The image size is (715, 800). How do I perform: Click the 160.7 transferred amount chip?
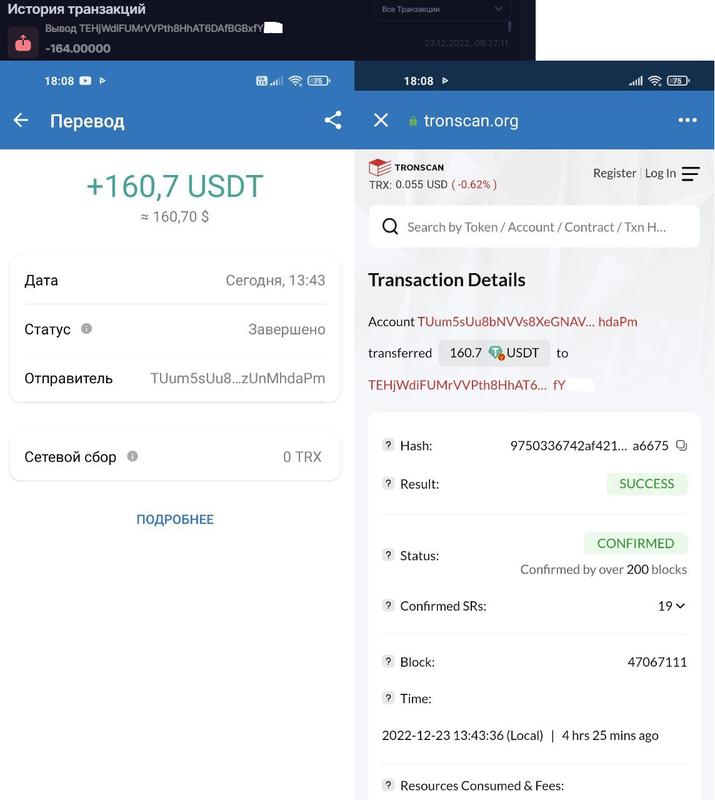coord(494,353)
